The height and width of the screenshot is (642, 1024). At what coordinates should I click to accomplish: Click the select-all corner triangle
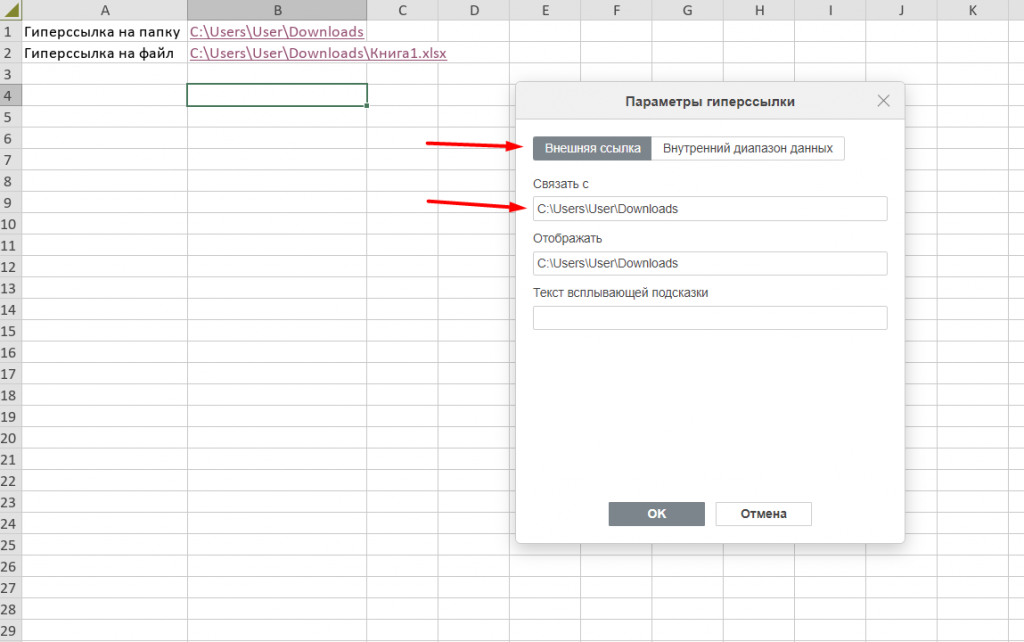[10, 11]
